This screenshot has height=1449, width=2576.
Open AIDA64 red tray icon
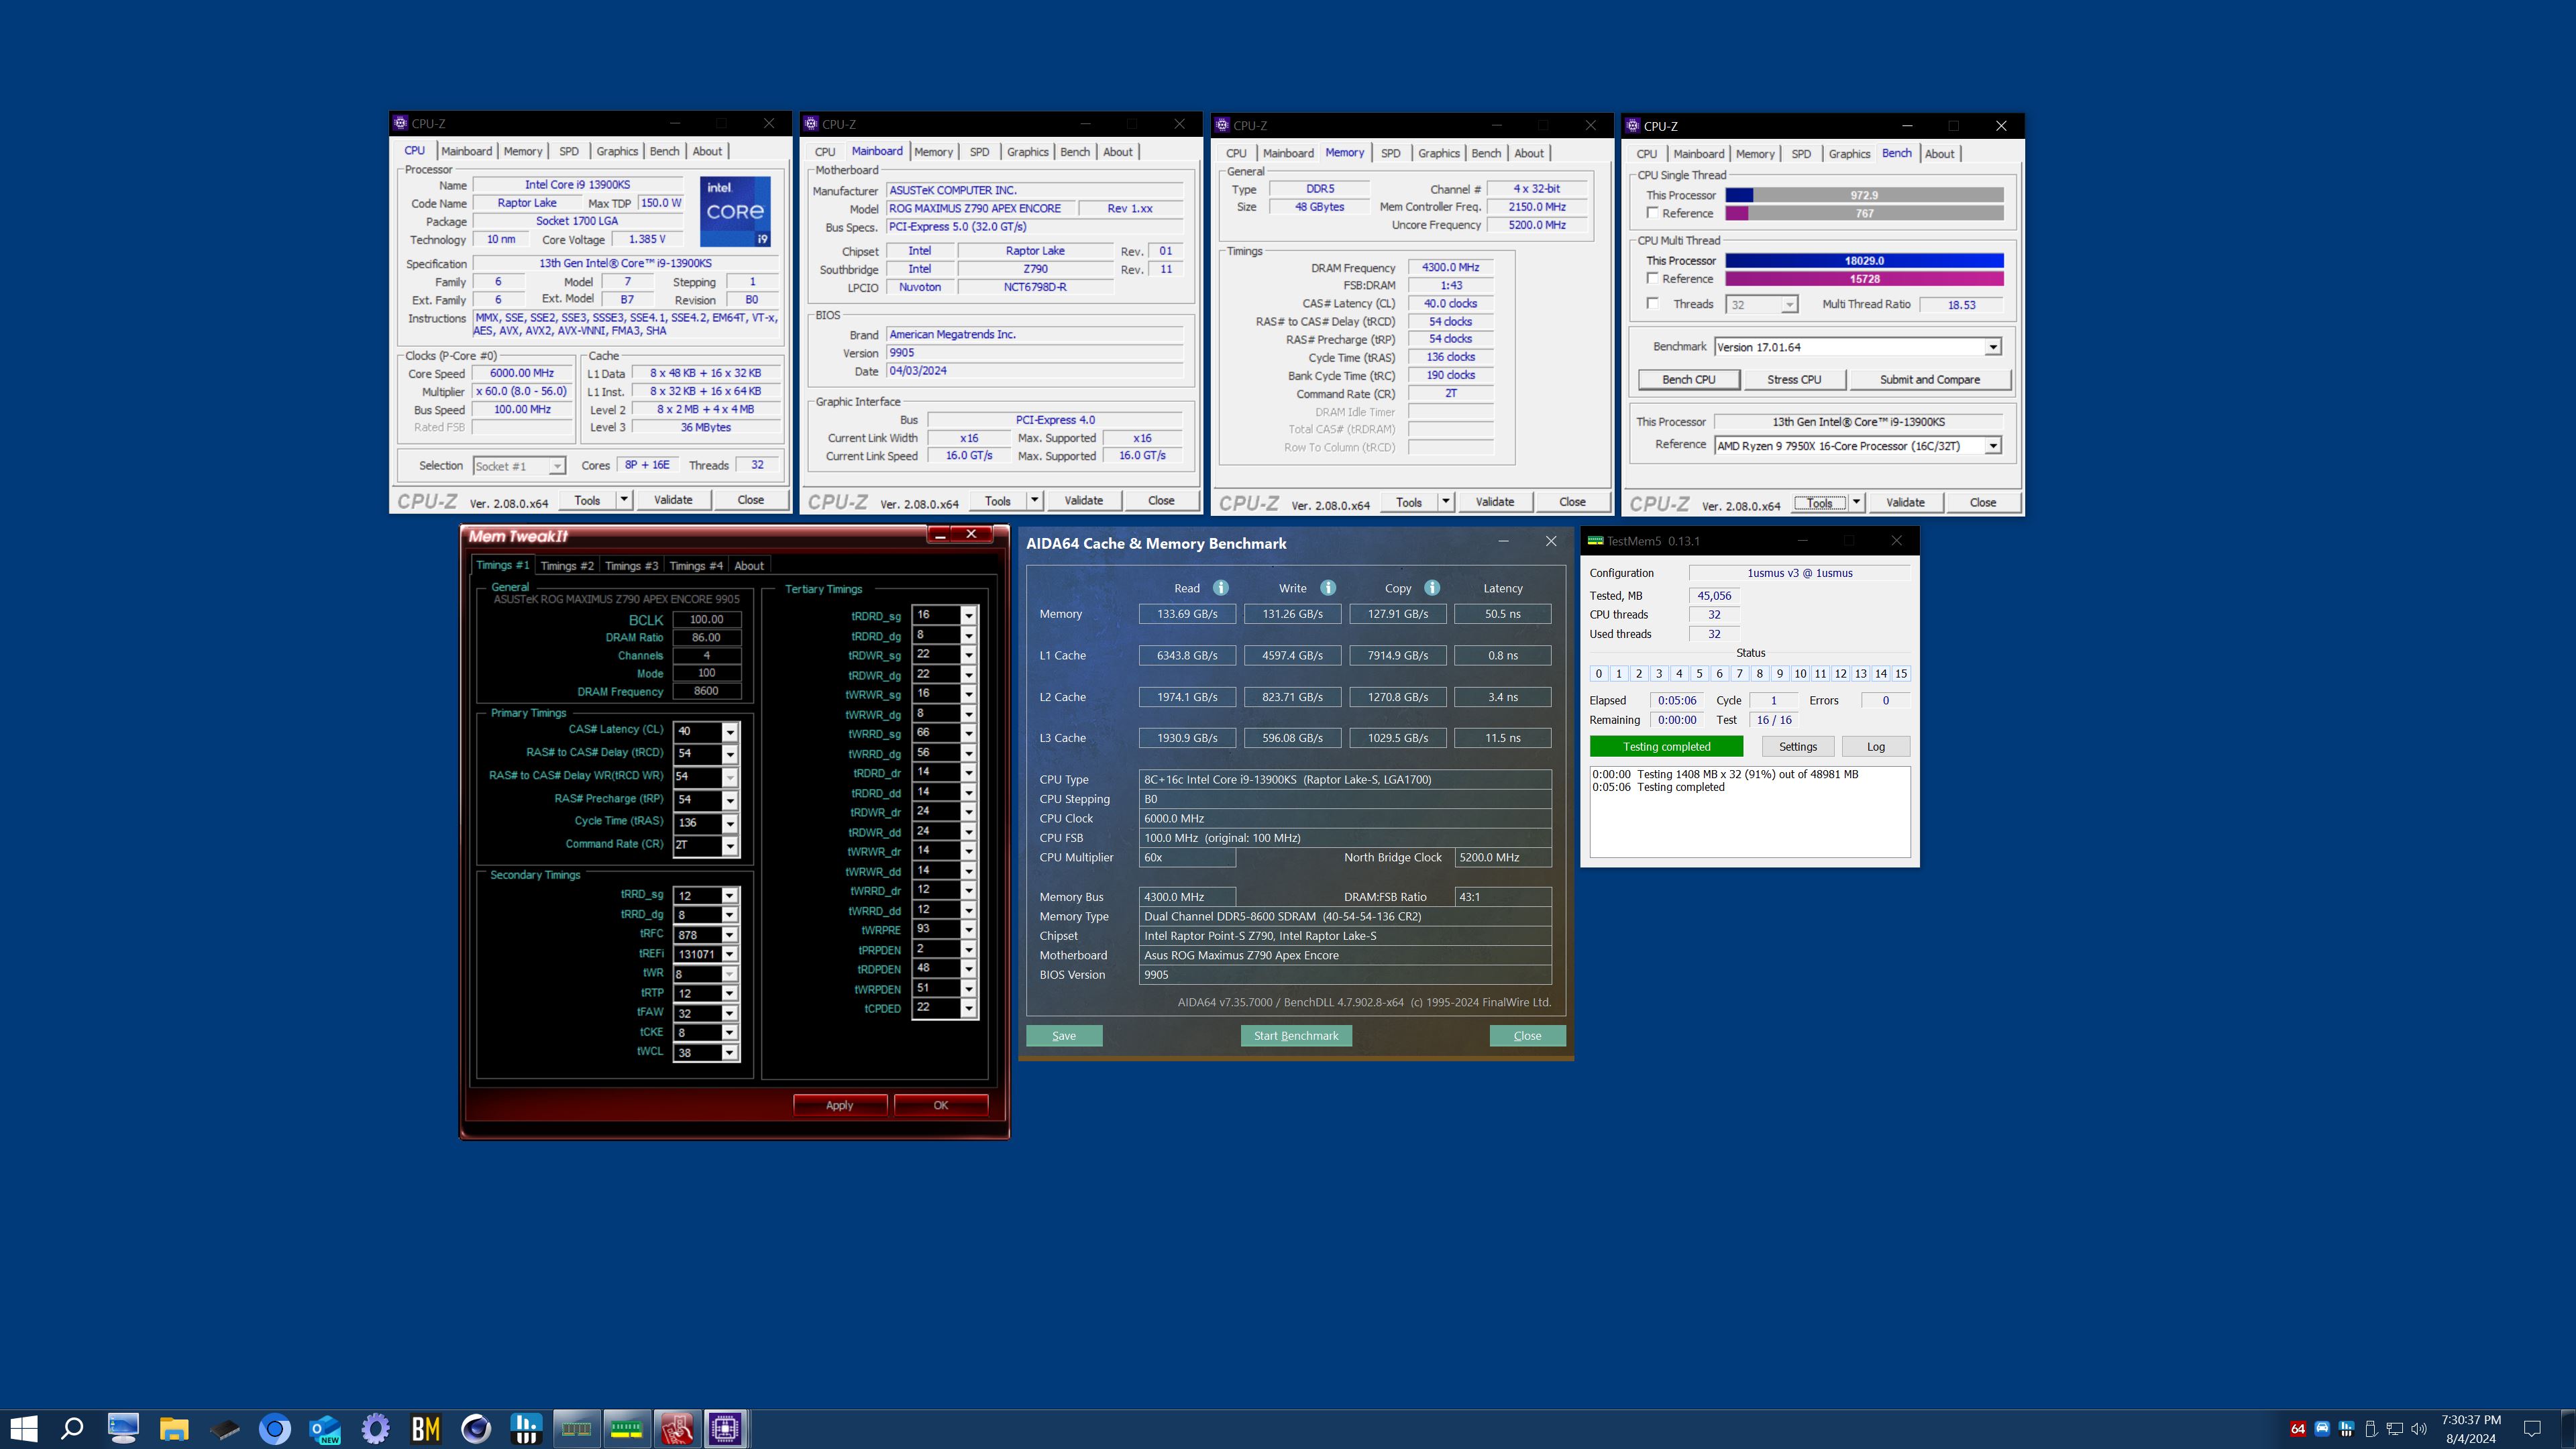pyautogui.click(x=2298, y=1429)
